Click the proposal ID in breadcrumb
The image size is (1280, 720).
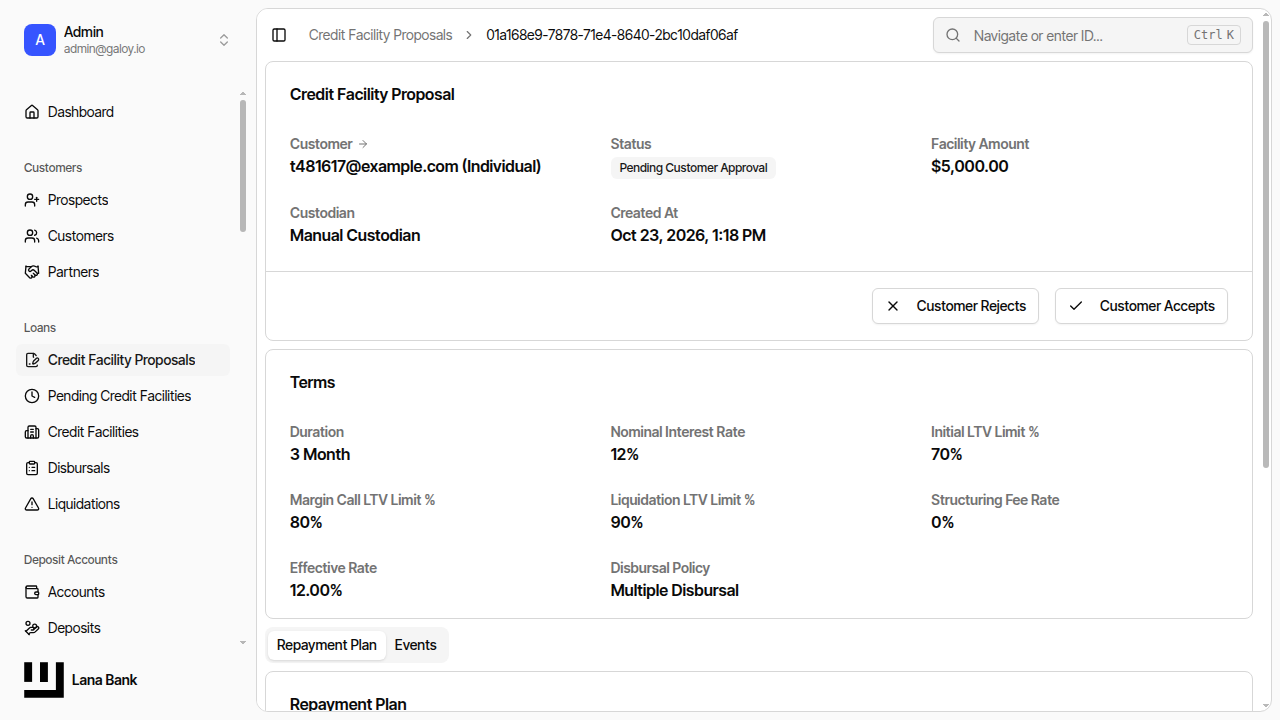pyautogui.click(x=612, y=35)
